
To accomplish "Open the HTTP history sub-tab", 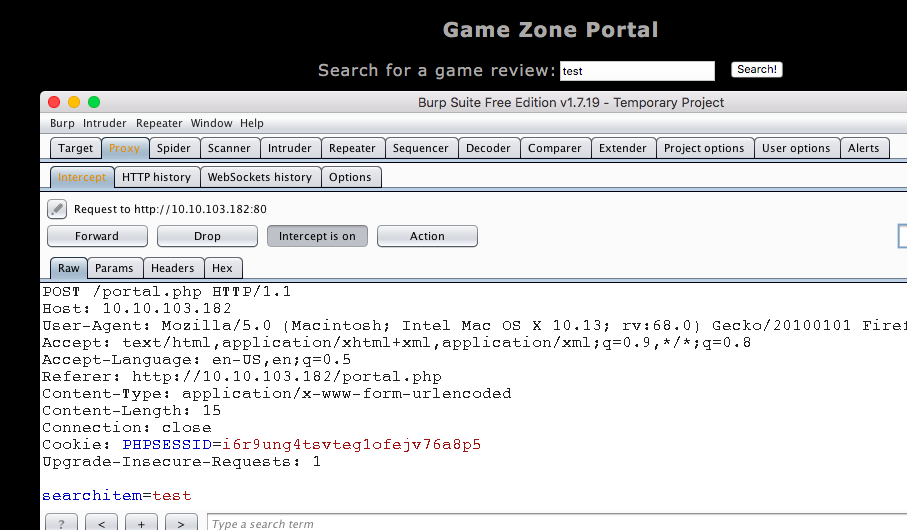I will tap(156, 177).
